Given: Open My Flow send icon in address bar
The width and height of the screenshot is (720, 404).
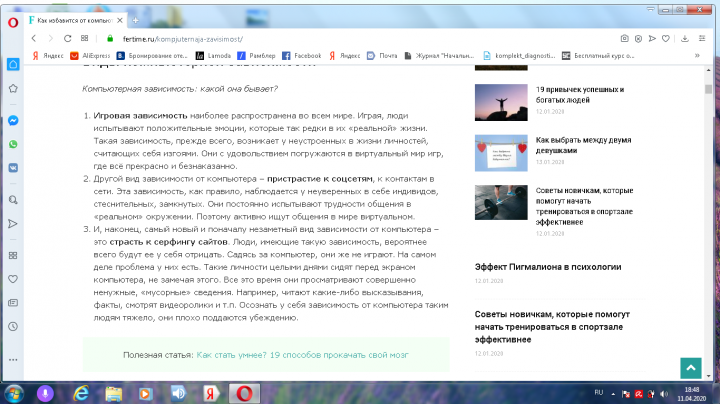Looking at the screenshot, I should click(652, 39).
